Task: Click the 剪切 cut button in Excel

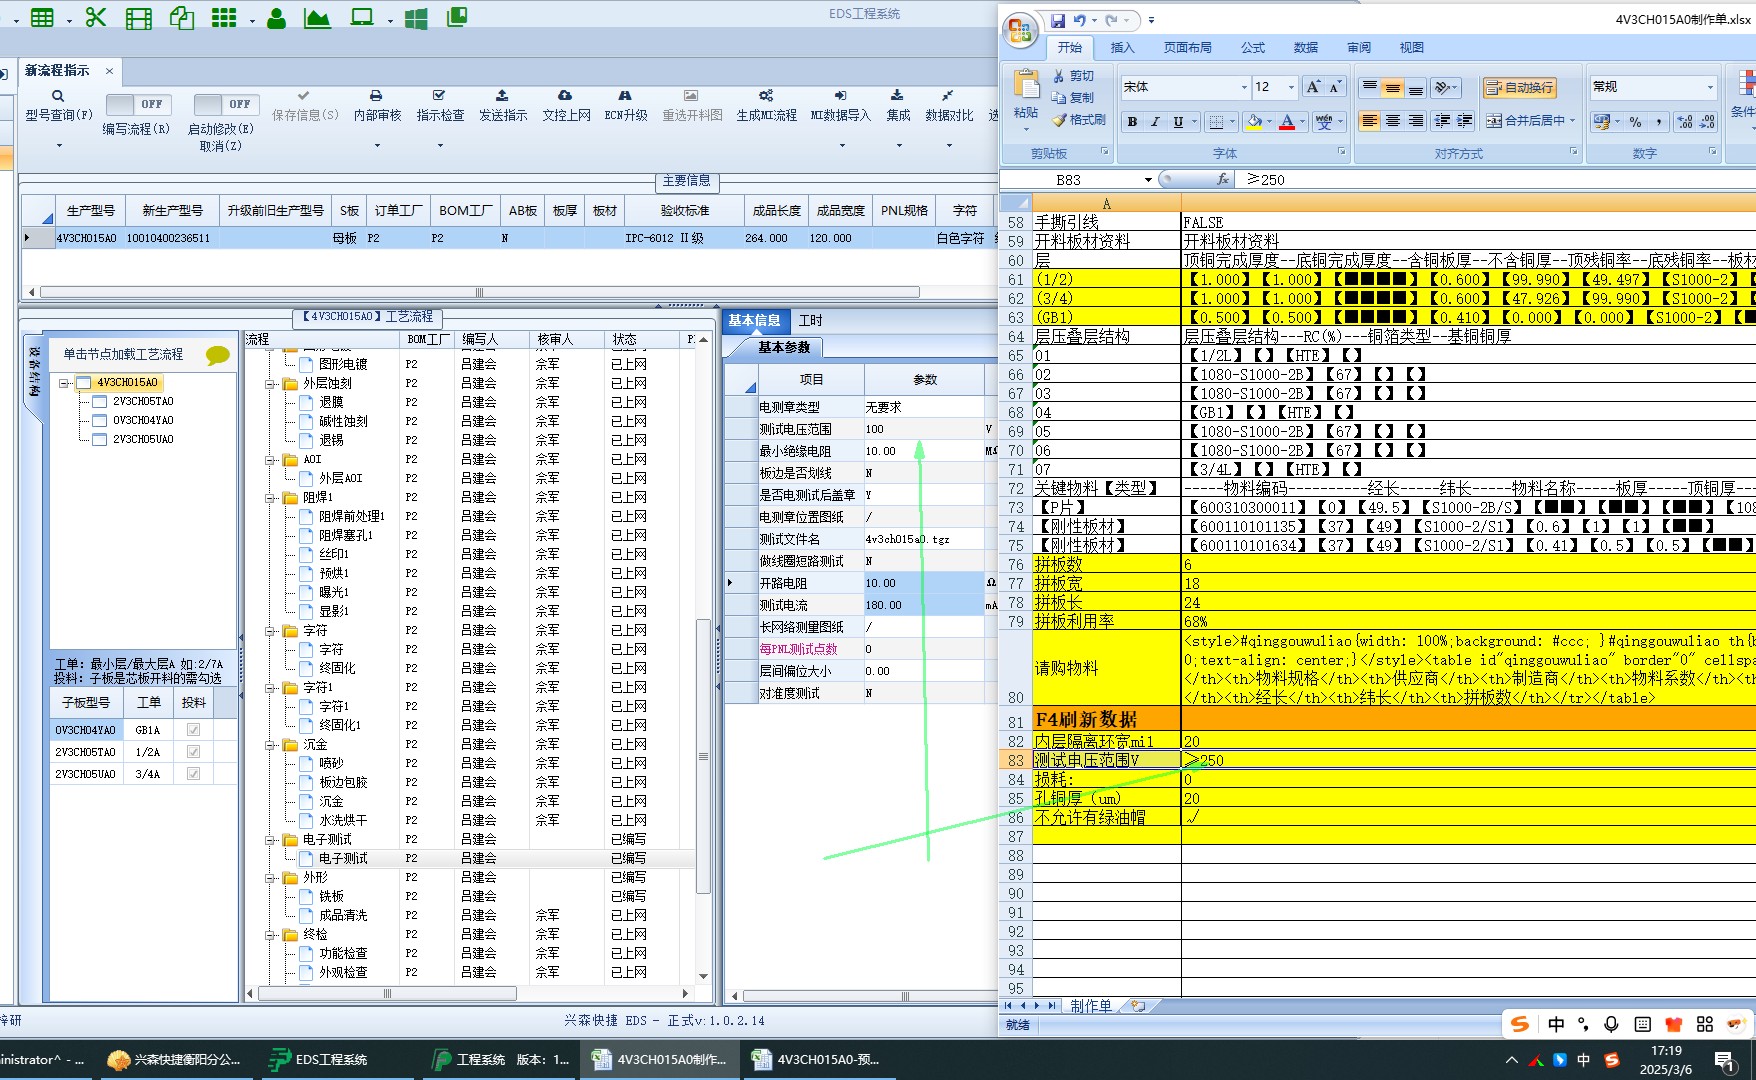Action: point(1073,76)
